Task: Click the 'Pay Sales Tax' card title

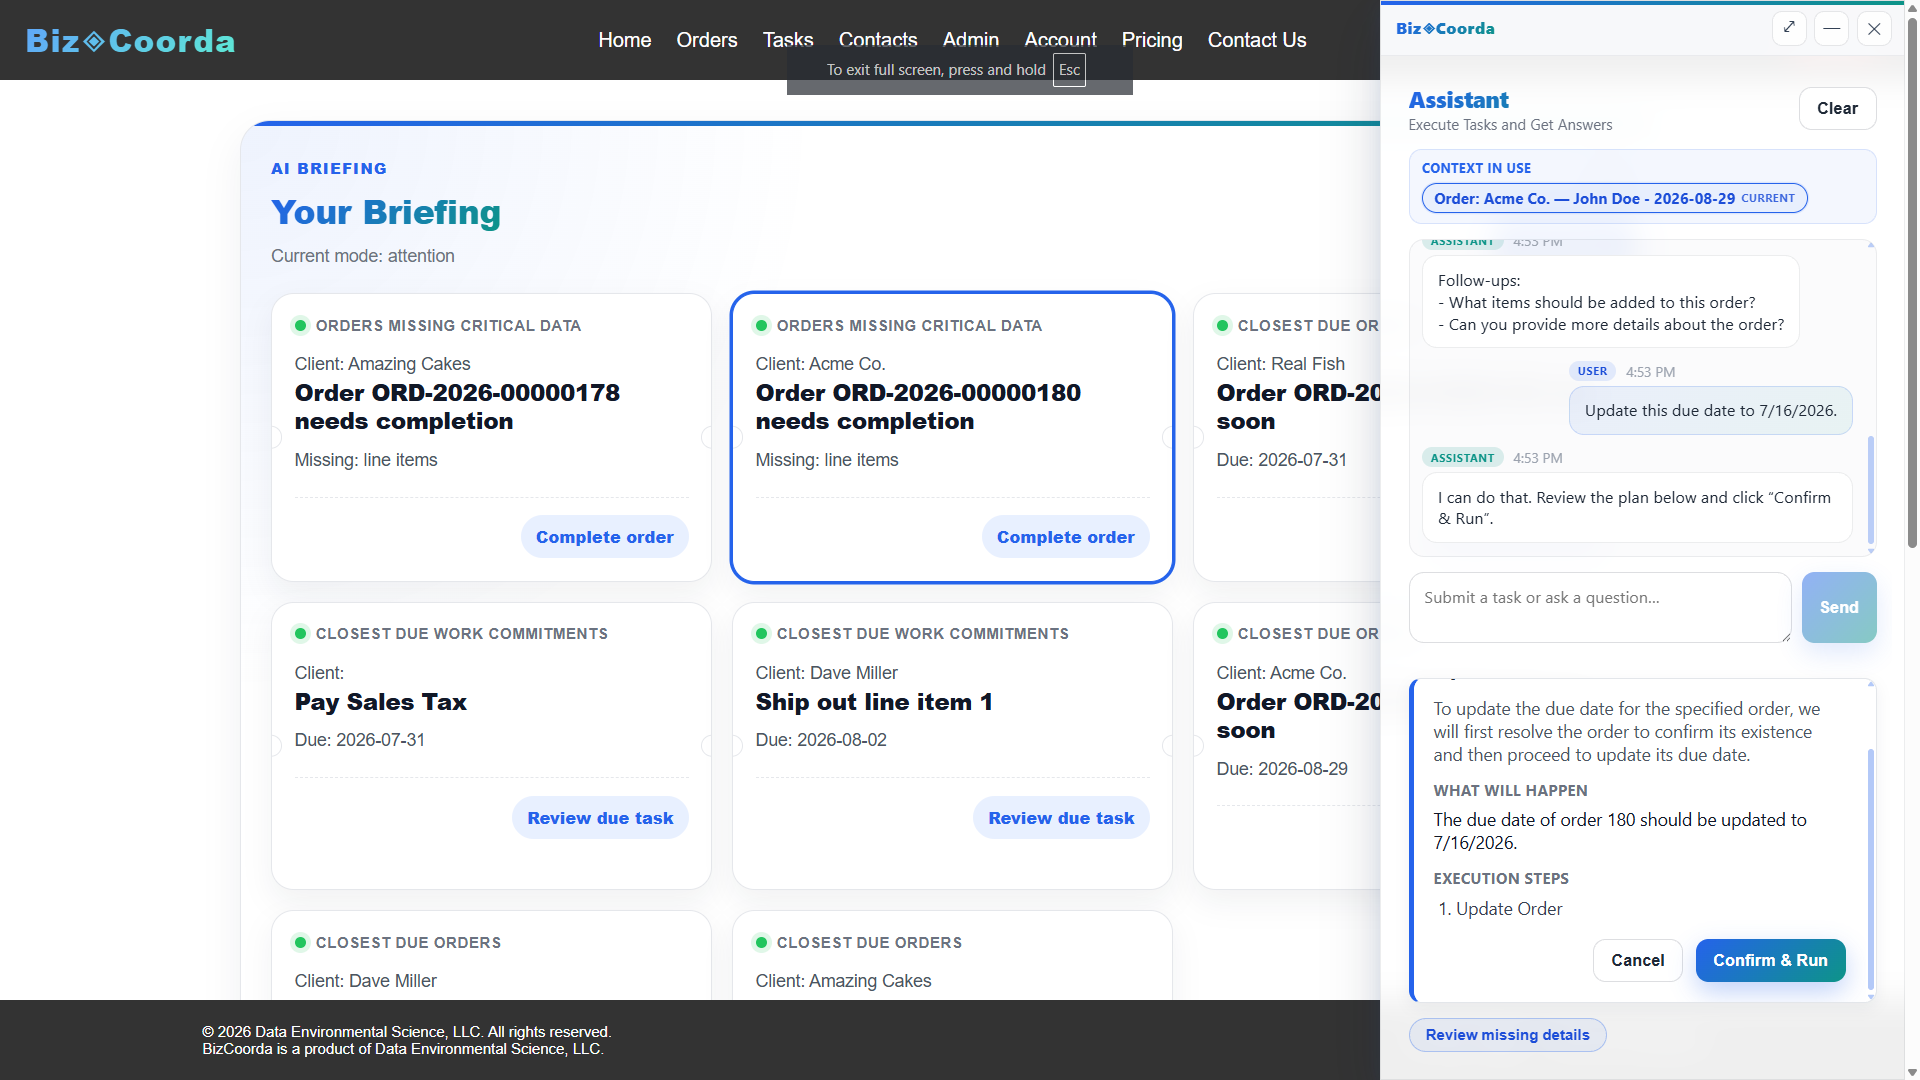Action: (x=380, y=702)
